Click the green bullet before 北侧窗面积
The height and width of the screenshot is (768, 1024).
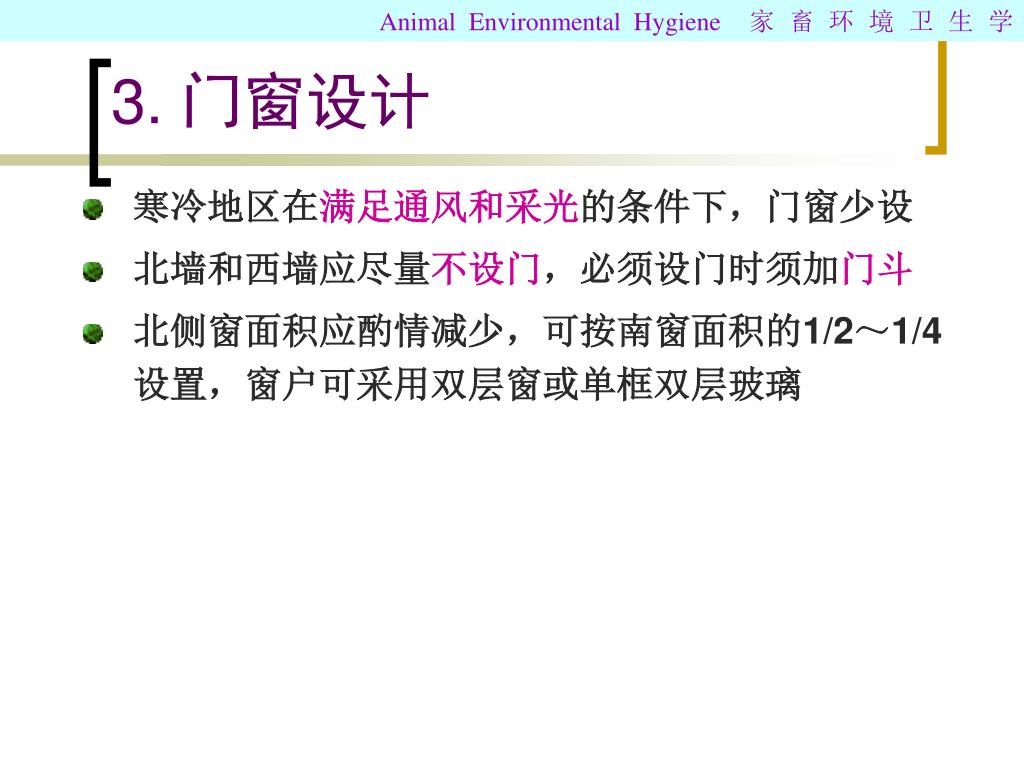click(x=93, y=334)
